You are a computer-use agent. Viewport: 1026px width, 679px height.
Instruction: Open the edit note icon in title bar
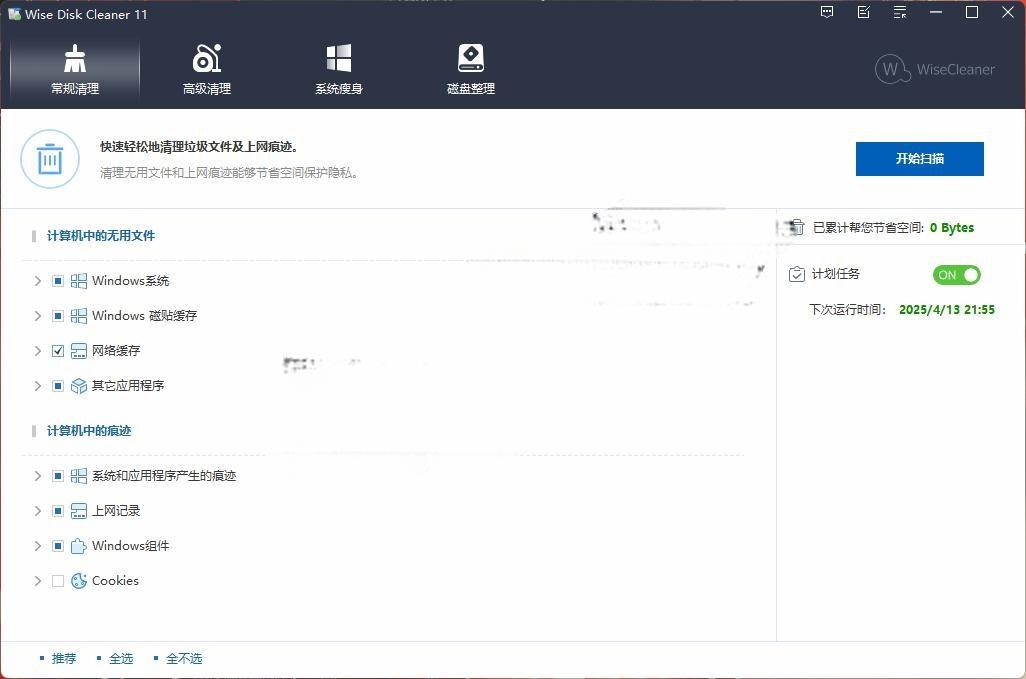[x=864, y=12]
